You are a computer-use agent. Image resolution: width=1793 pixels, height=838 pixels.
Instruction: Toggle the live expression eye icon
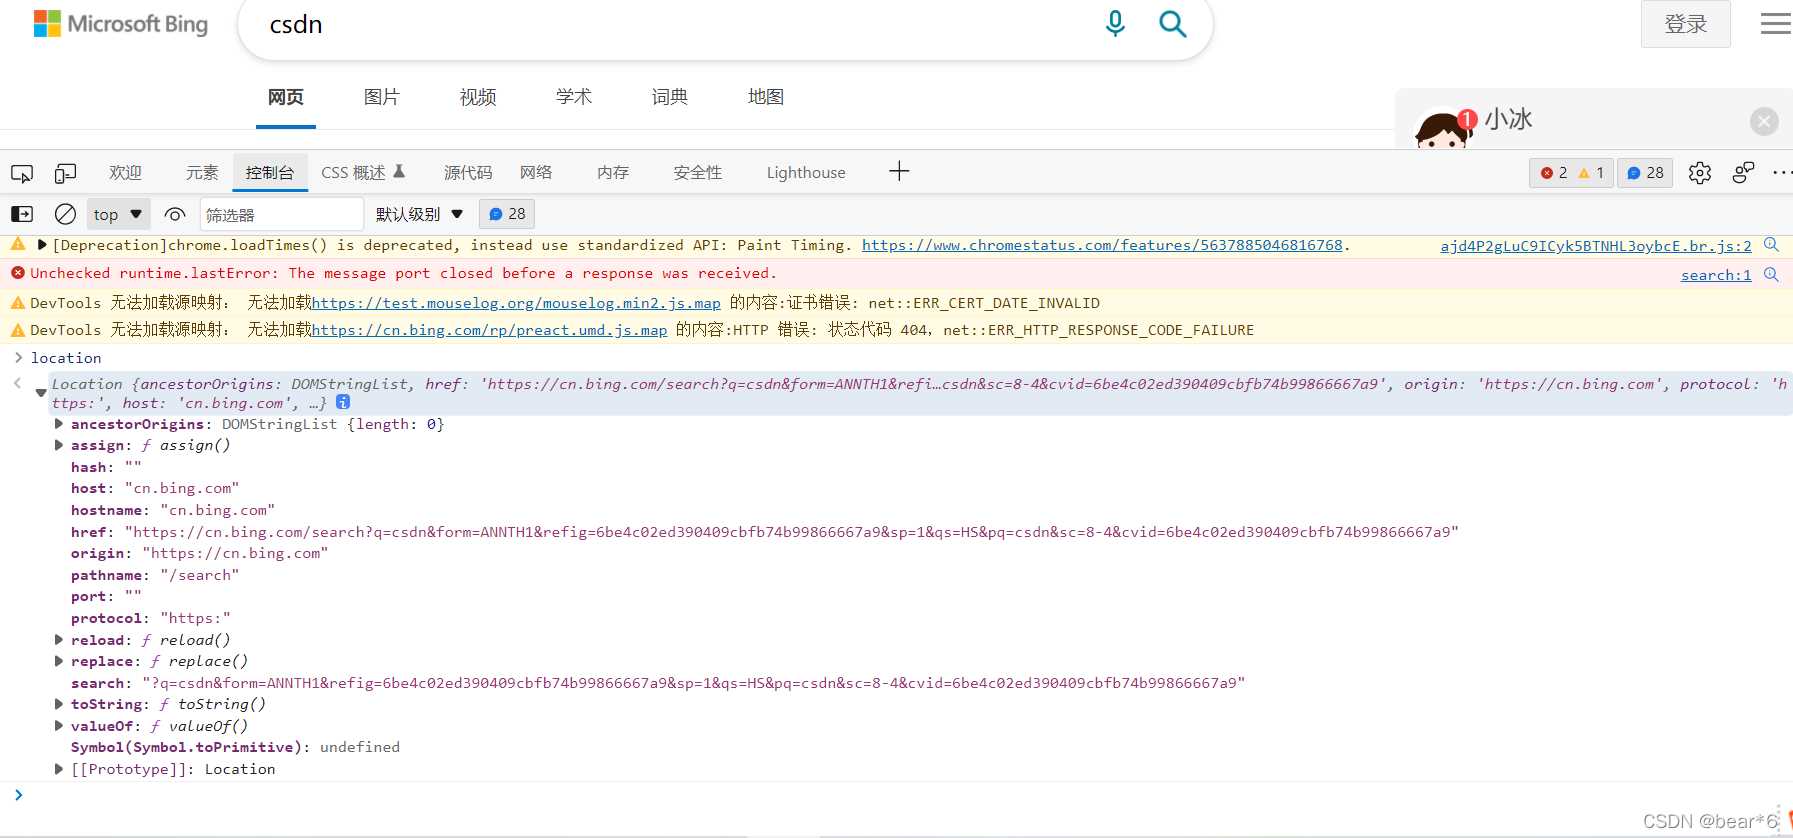[x=175, y=214]
